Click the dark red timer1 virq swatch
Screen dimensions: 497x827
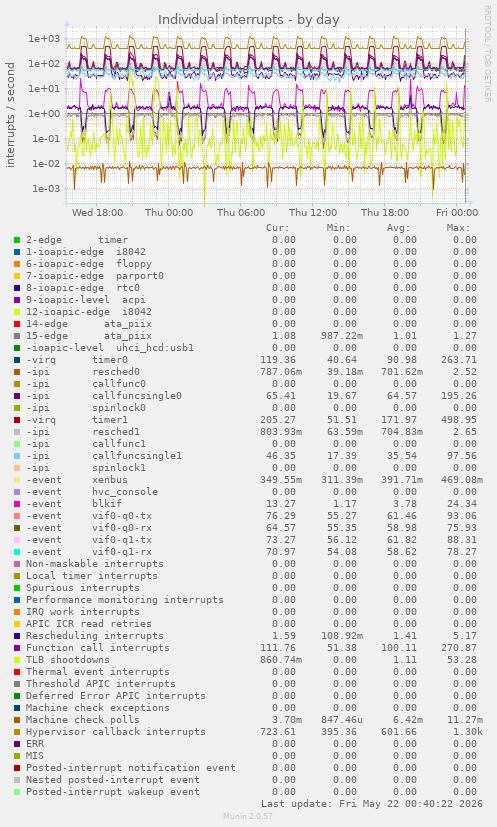pos(17,420)
